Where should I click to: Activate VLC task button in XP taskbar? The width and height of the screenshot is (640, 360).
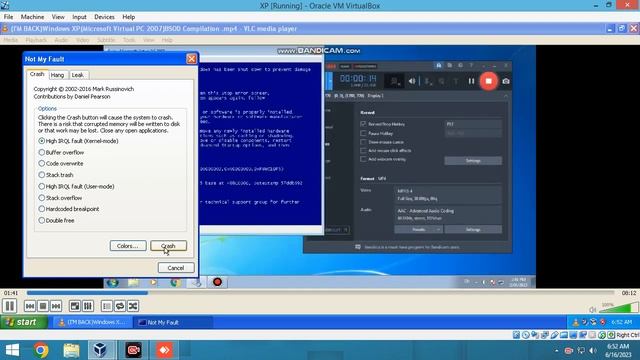(92, 322)
